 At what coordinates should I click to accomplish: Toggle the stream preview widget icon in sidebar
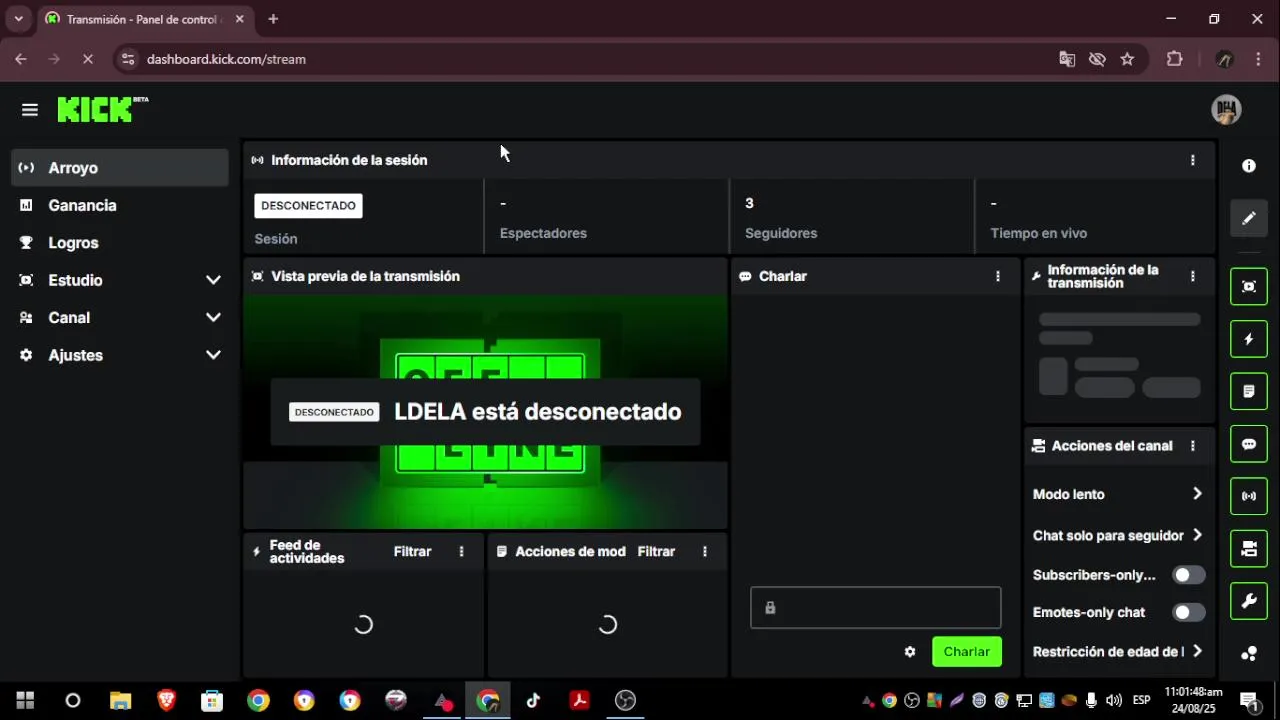pyautogui.click(x=1249, y=287)
